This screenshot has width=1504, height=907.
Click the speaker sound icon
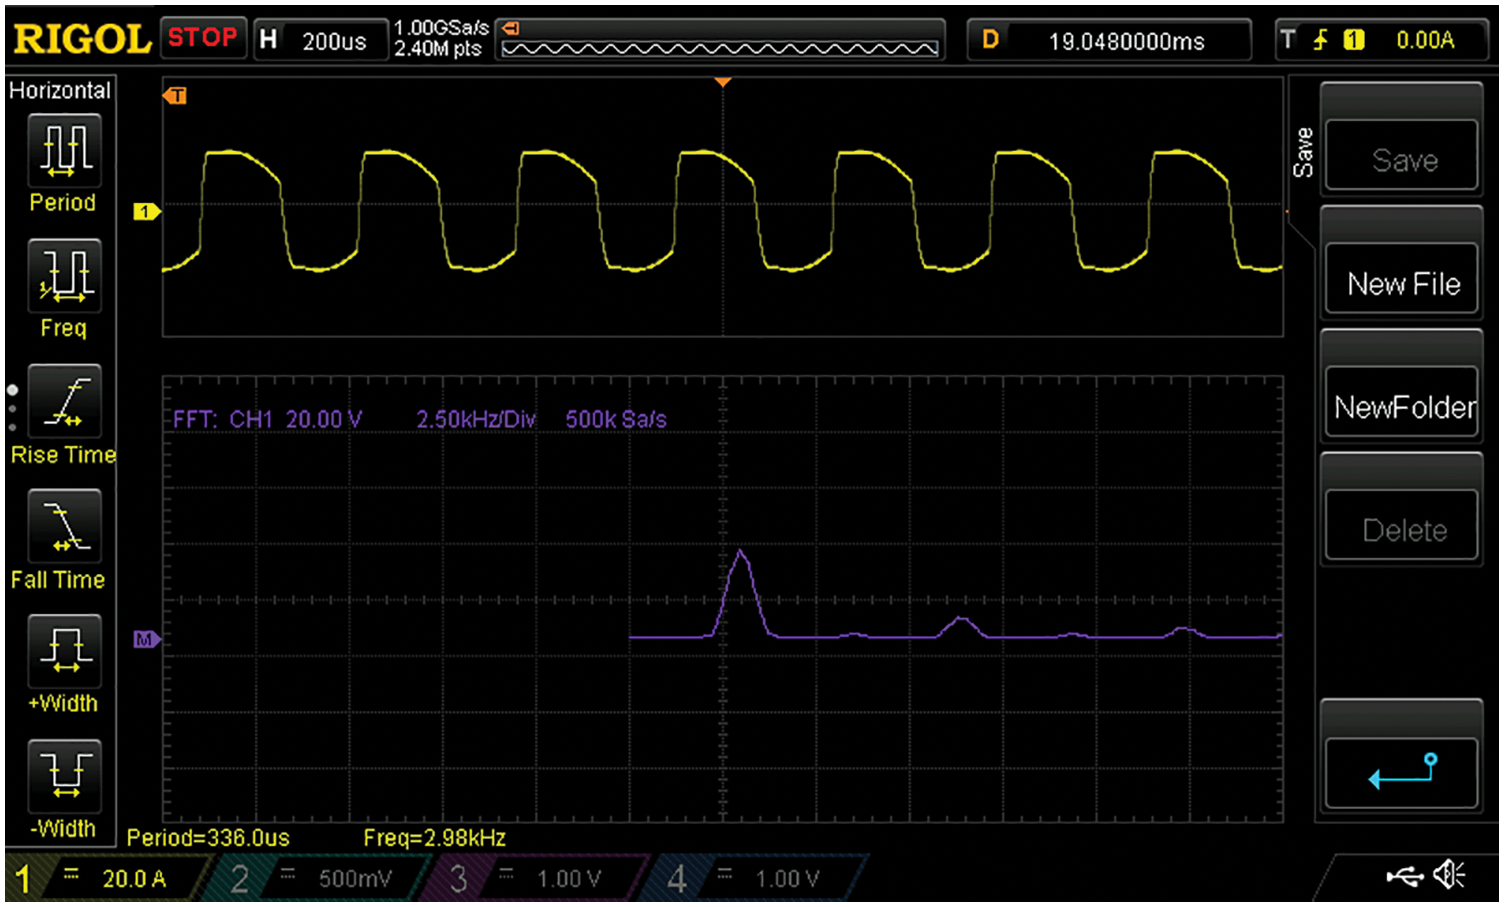tap(1449, 877)
